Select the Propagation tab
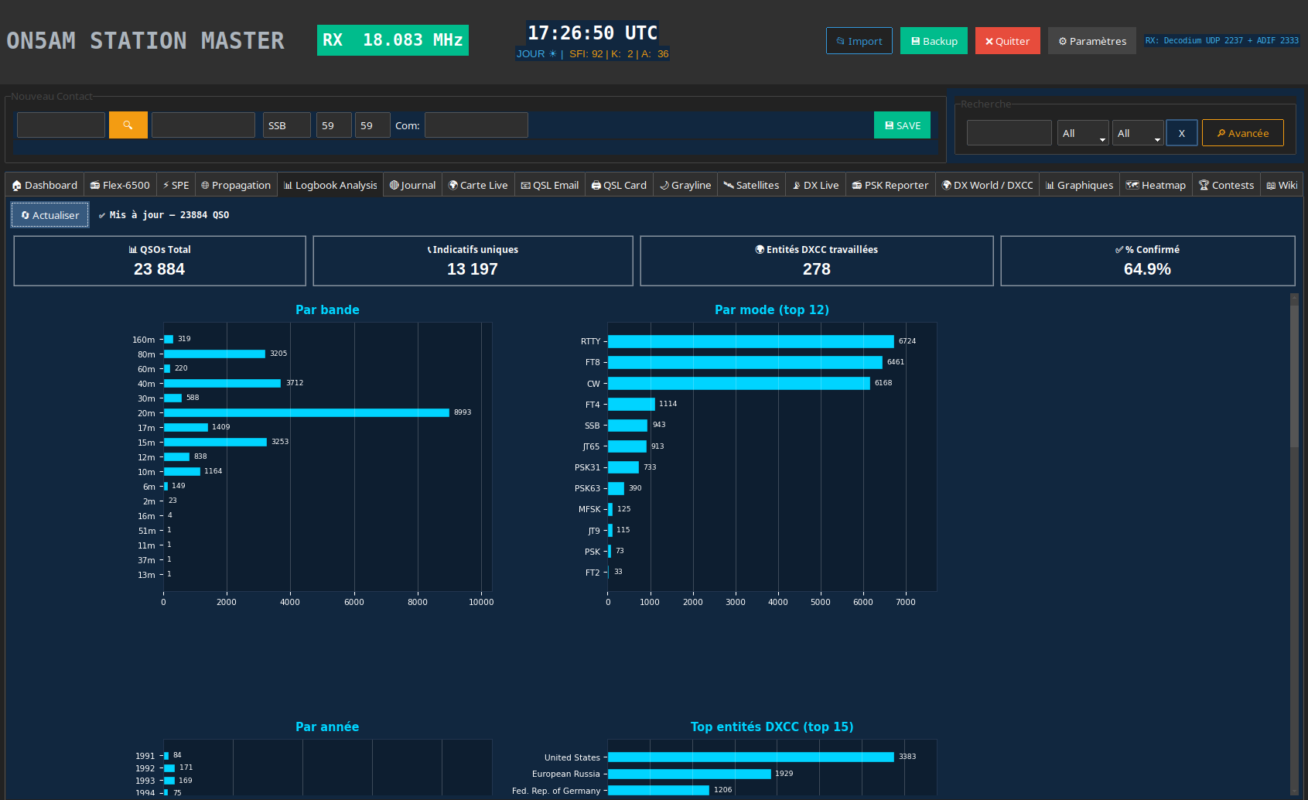This screenshot has width=1308, height=800. 235,185
